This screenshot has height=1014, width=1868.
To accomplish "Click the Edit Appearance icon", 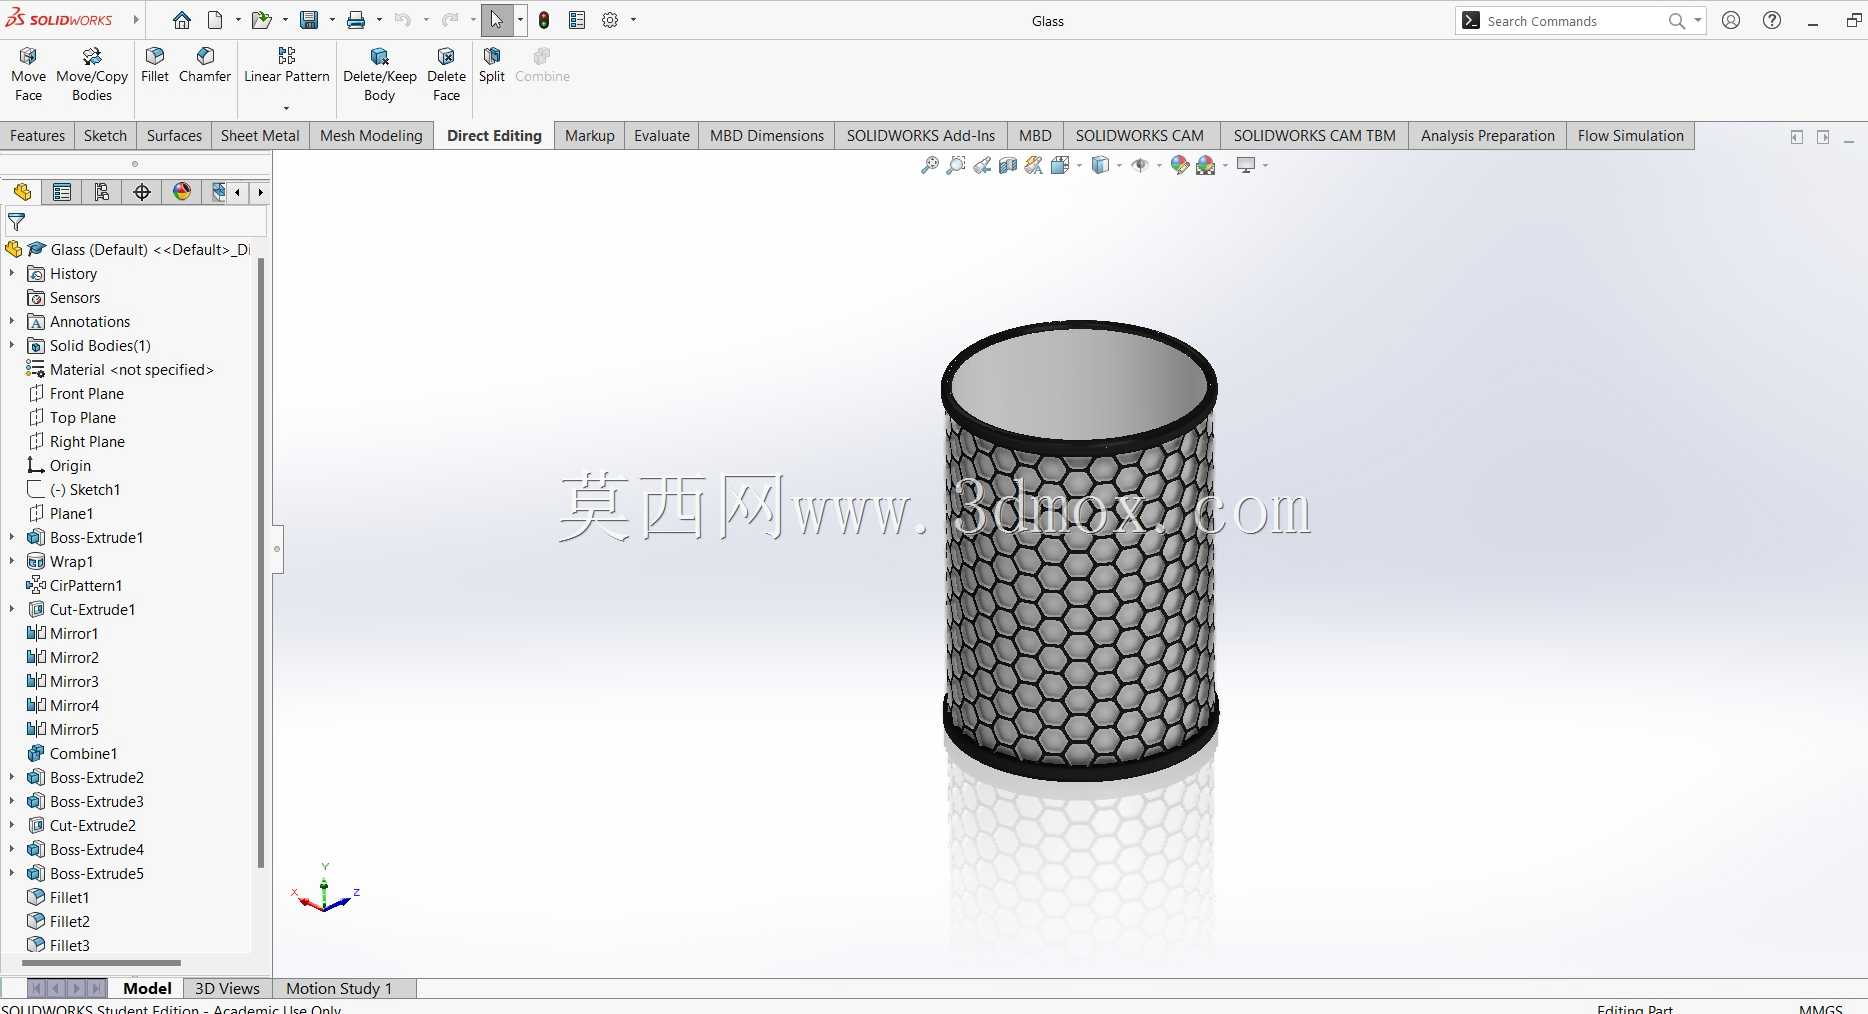I will pos(1180,165).
